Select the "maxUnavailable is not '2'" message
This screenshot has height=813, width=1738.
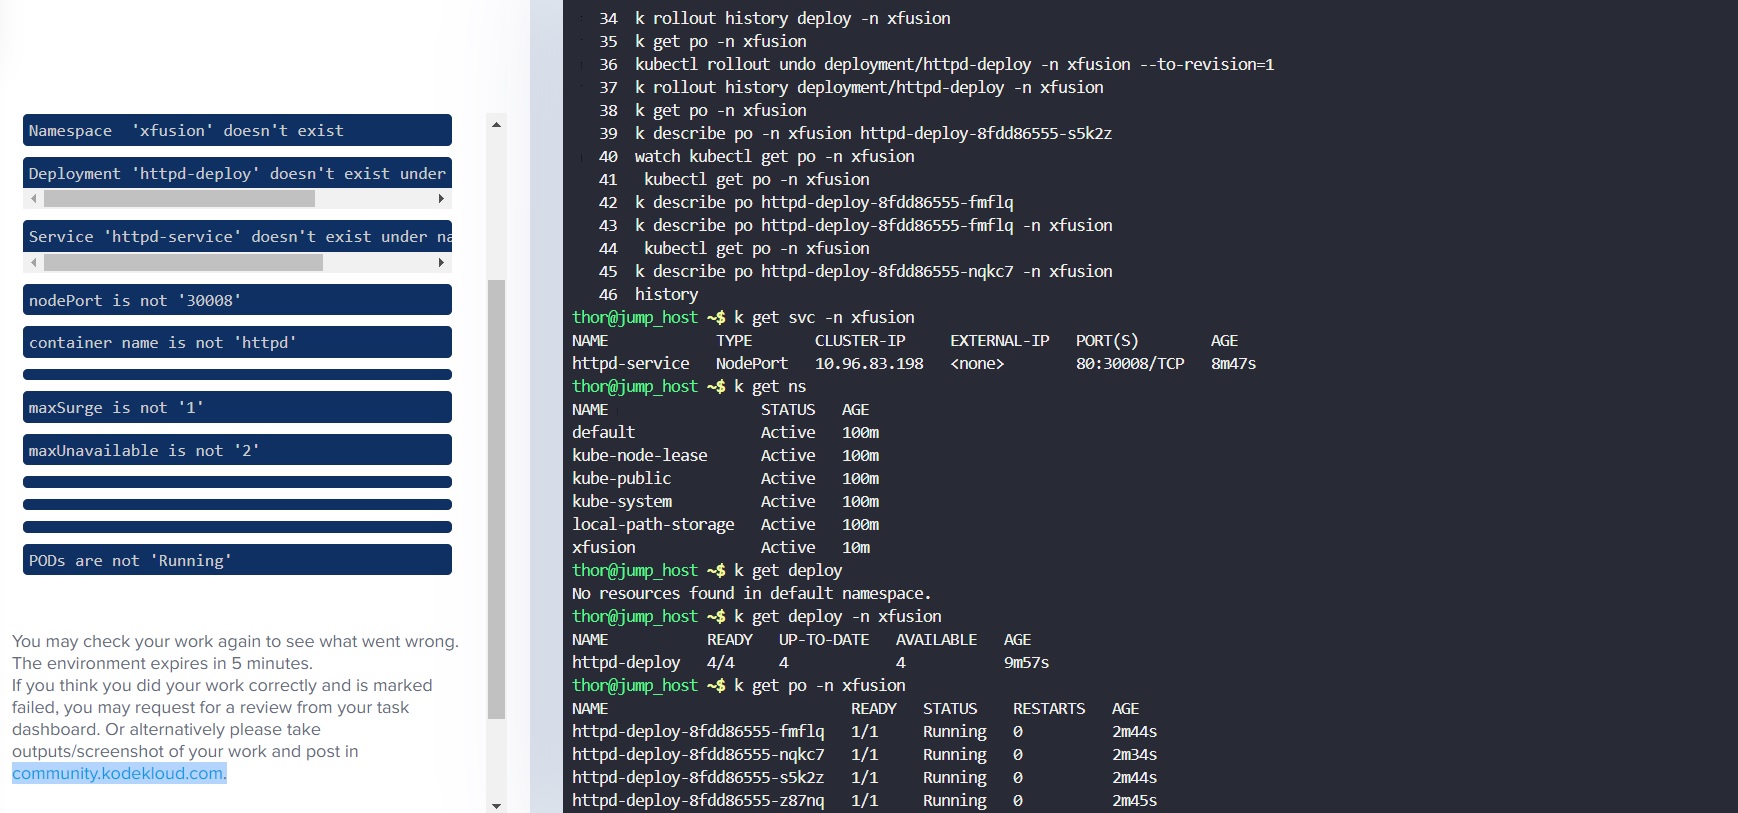tap(237, 450)
